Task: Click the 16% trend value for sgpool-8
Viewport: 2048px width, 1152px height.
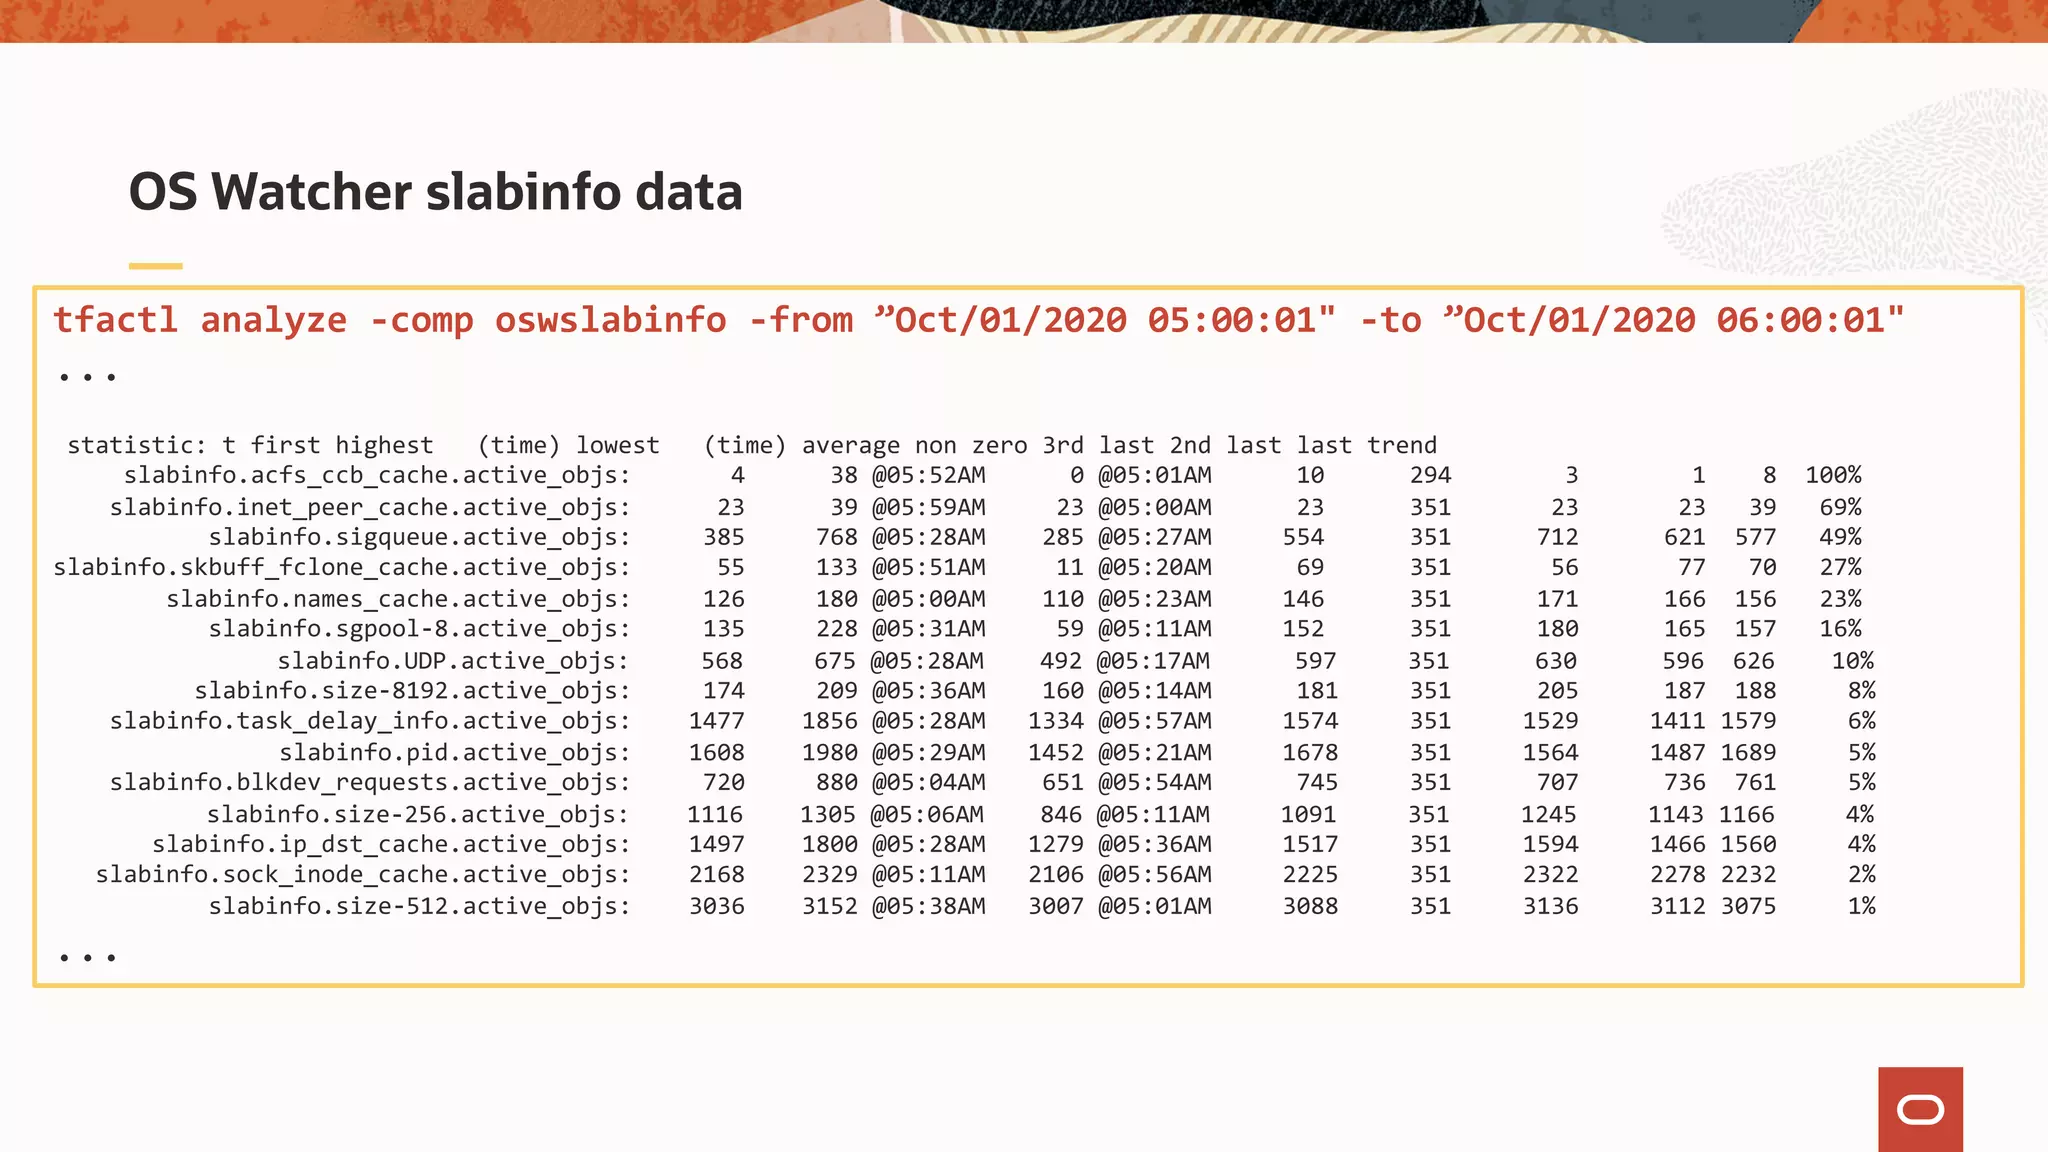Action: click(x=1840, y=629)
